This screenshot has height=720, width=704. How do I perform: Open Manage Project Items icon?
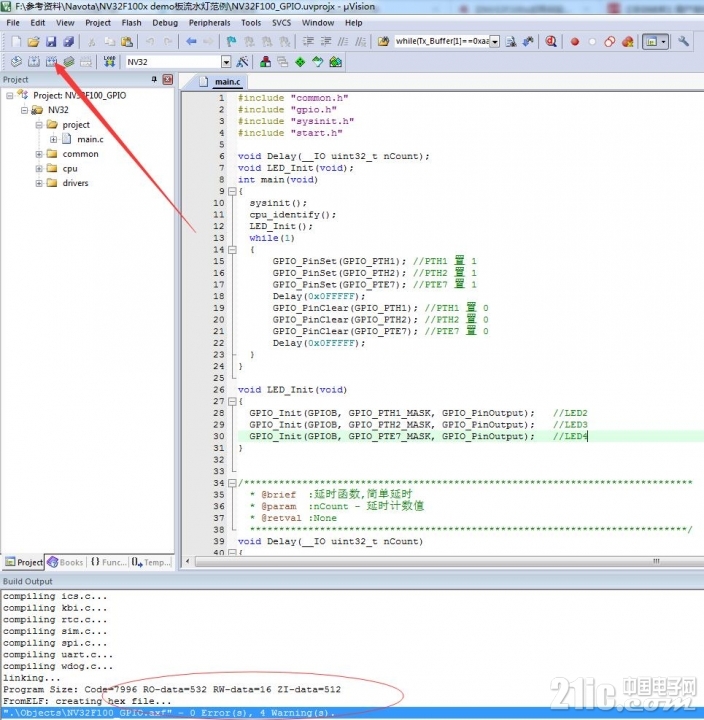[x=265, y=62]
